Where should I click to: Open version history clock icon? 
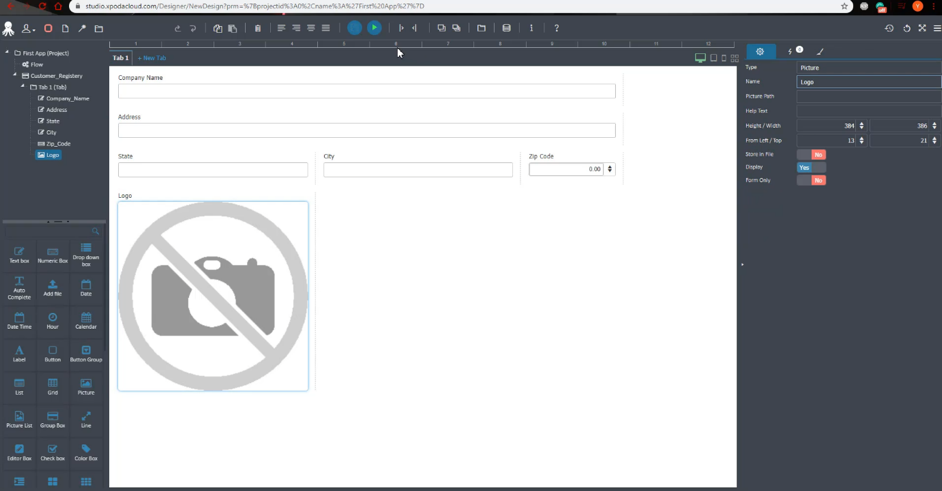click(x=889, y=28)
